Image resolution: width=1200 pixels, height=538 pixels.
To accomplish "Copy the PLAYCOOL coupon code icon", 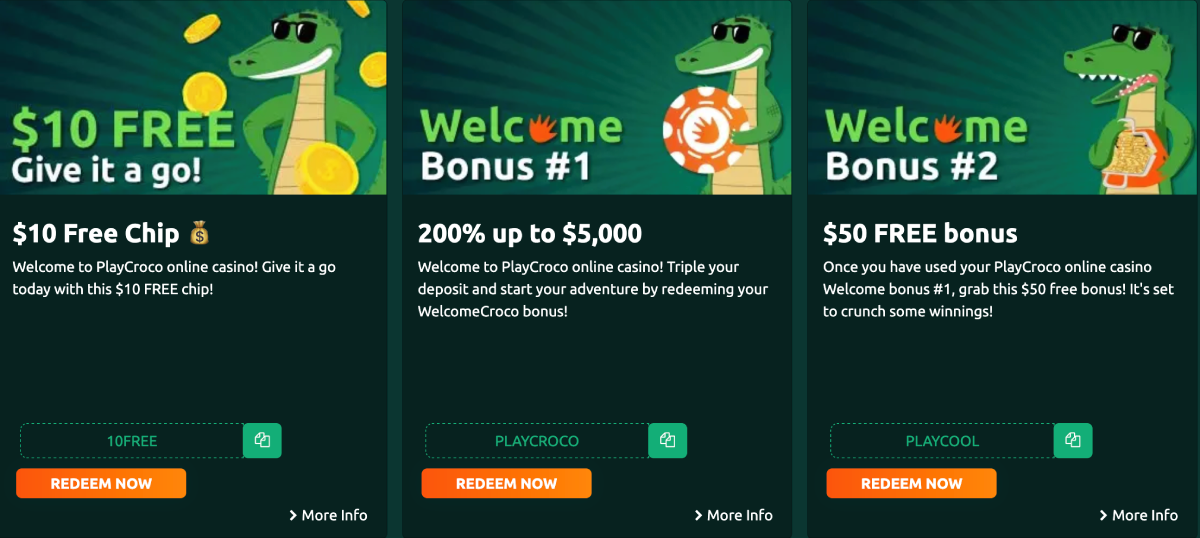I will 1072,440.
